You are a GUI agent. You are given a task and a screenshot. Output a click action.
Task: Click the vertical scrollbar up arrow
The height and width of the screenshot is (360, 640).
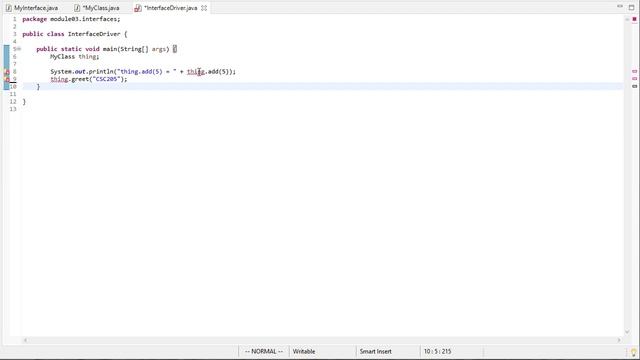(627, 19)
